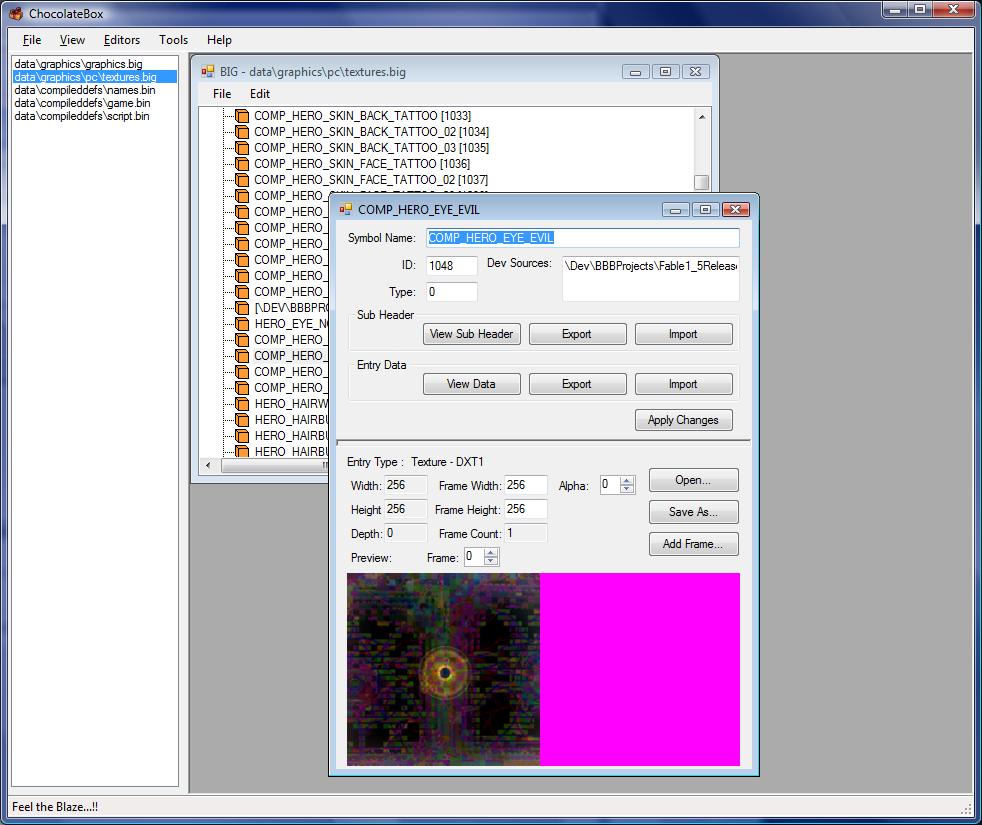This screenshot has height=825, width=982.
Task: Click the icon beside COMP_HERO_SKIN_BACK_TATTOO_03 [1035]
Action: (x=241, y=148)
